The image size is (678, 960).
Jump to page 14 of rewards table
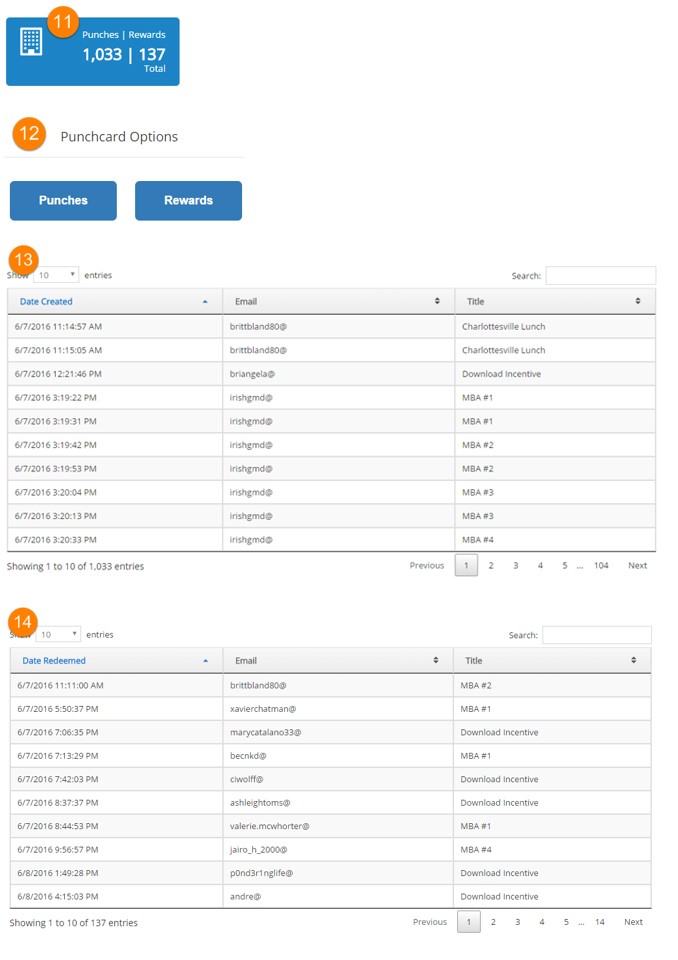600,921
